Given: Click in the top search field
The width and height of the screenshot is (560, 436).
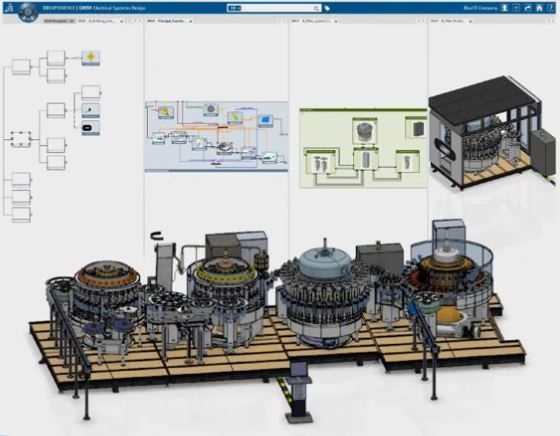Looking at the screenshot, I should 277,8.
